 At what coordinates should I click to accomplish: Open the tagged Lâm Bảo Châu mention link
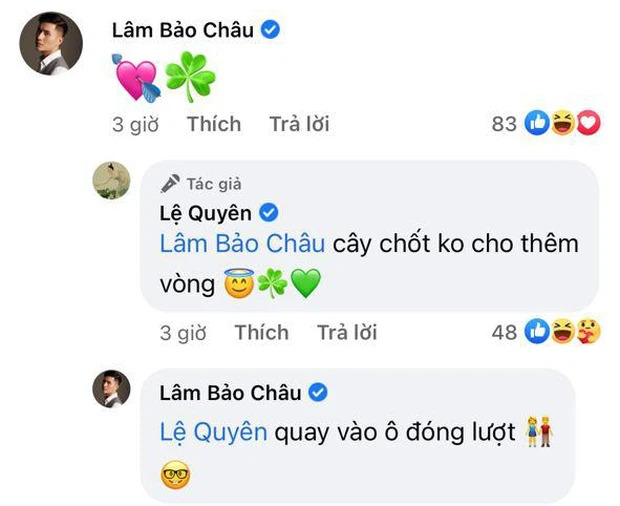242,244
